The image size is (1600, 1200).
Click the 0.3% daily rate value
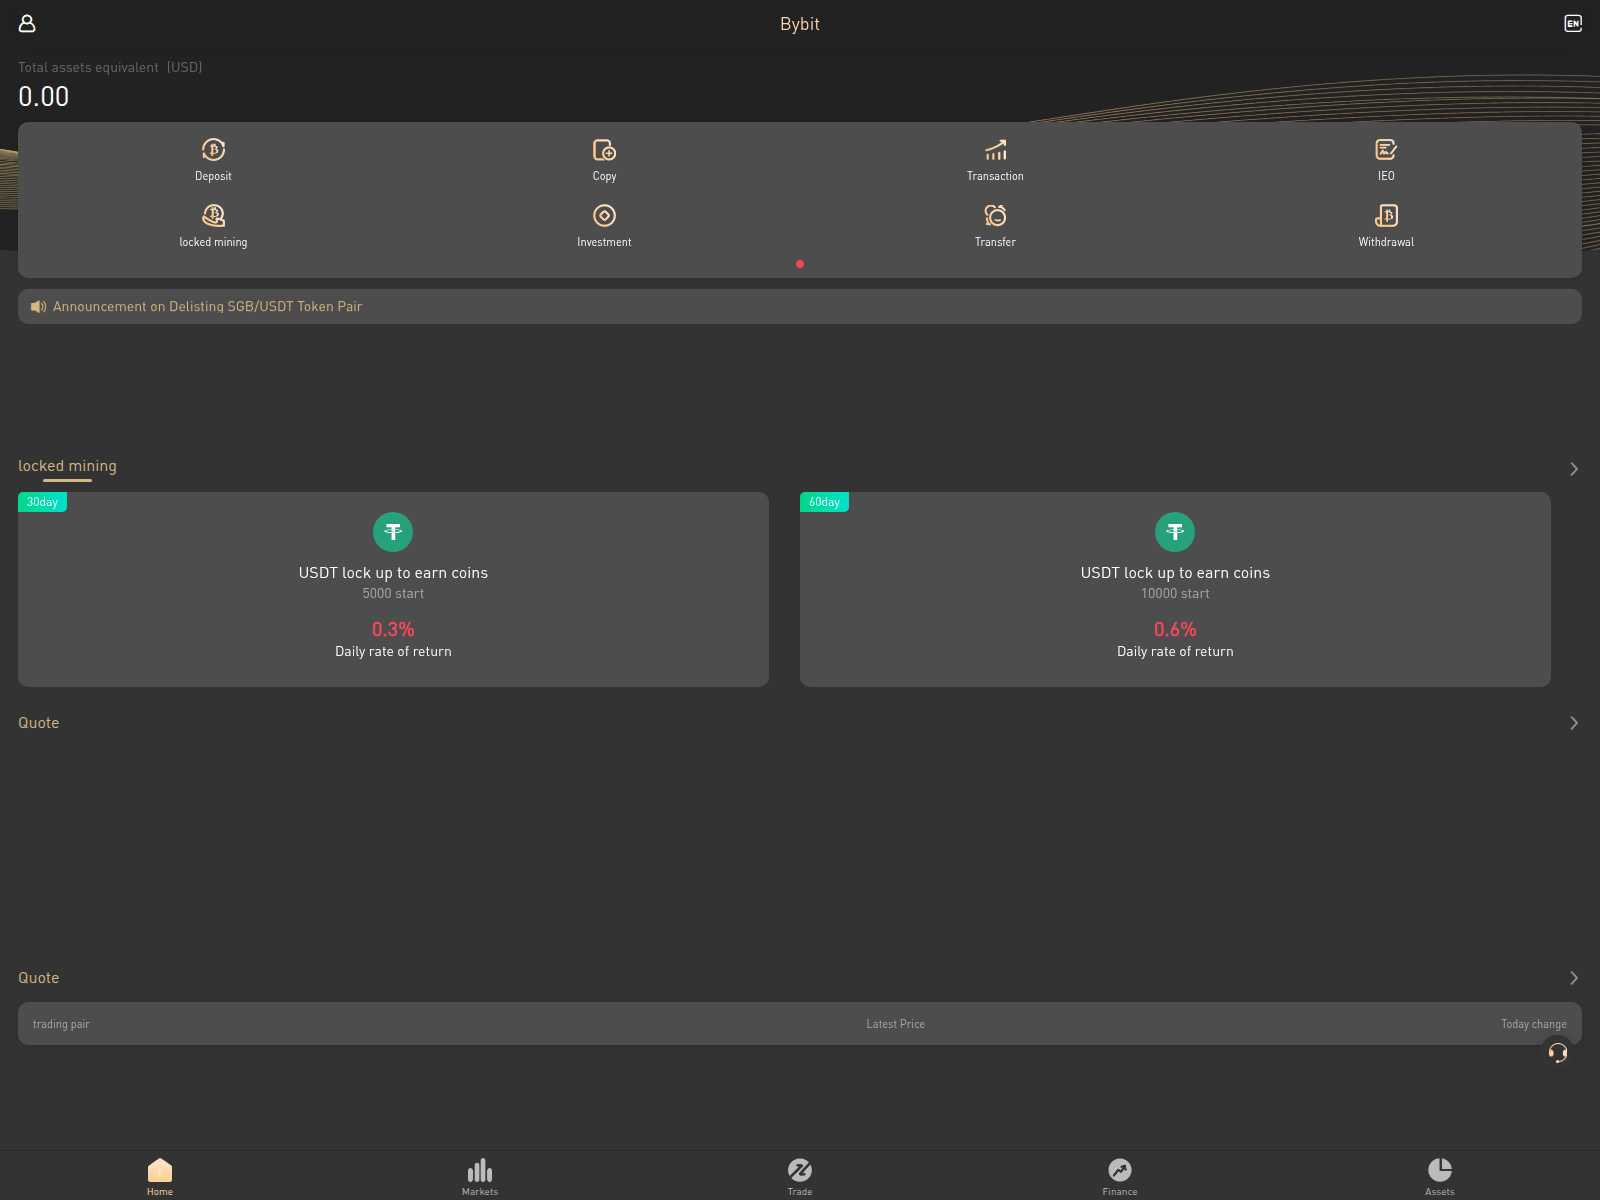click(393, 629)
